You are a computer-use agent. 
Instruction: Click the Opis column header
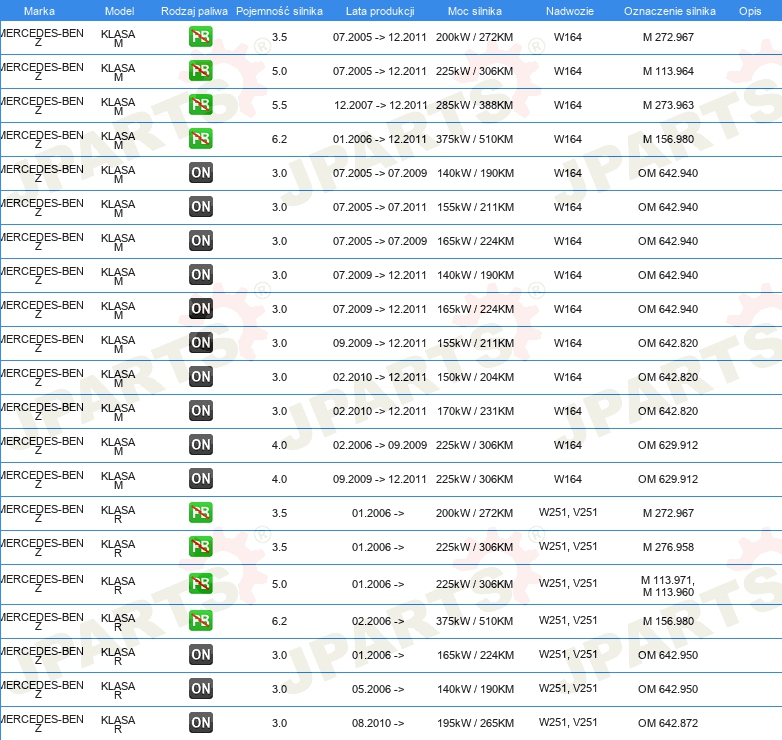pos(750,11)
